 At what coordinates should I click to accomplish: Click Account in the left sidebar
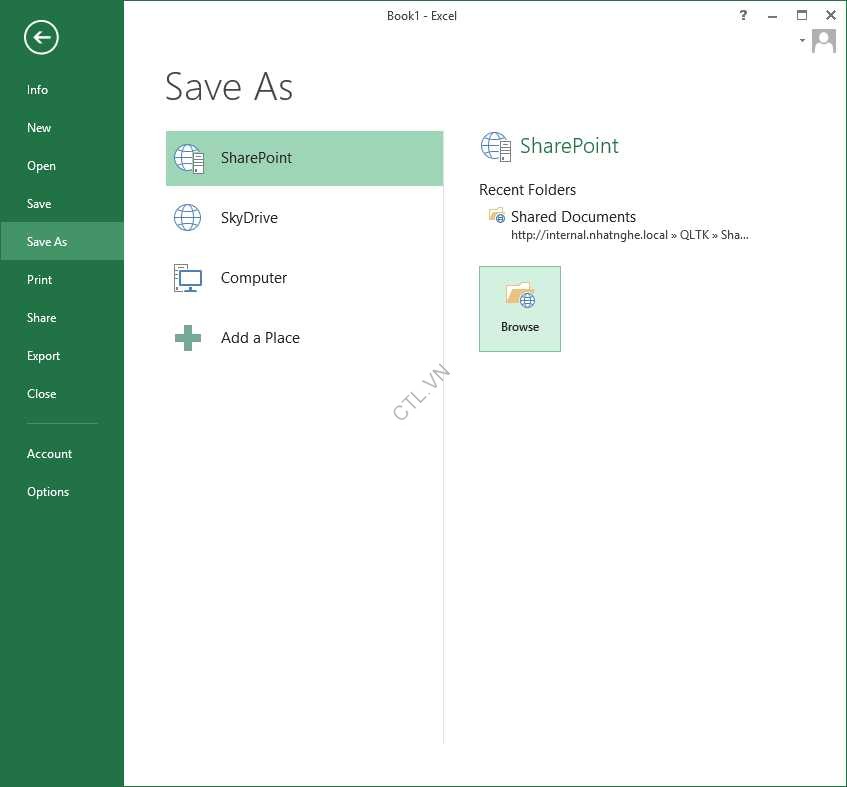coord(50,454)
